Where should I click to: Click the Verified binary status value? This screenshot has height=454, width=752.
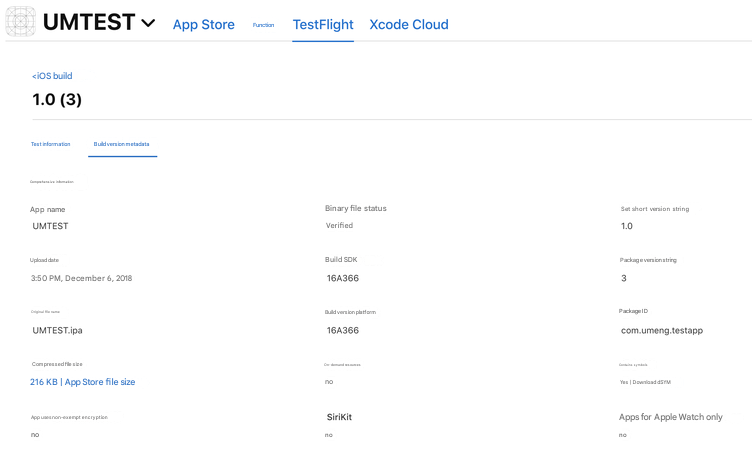[340, 225]
